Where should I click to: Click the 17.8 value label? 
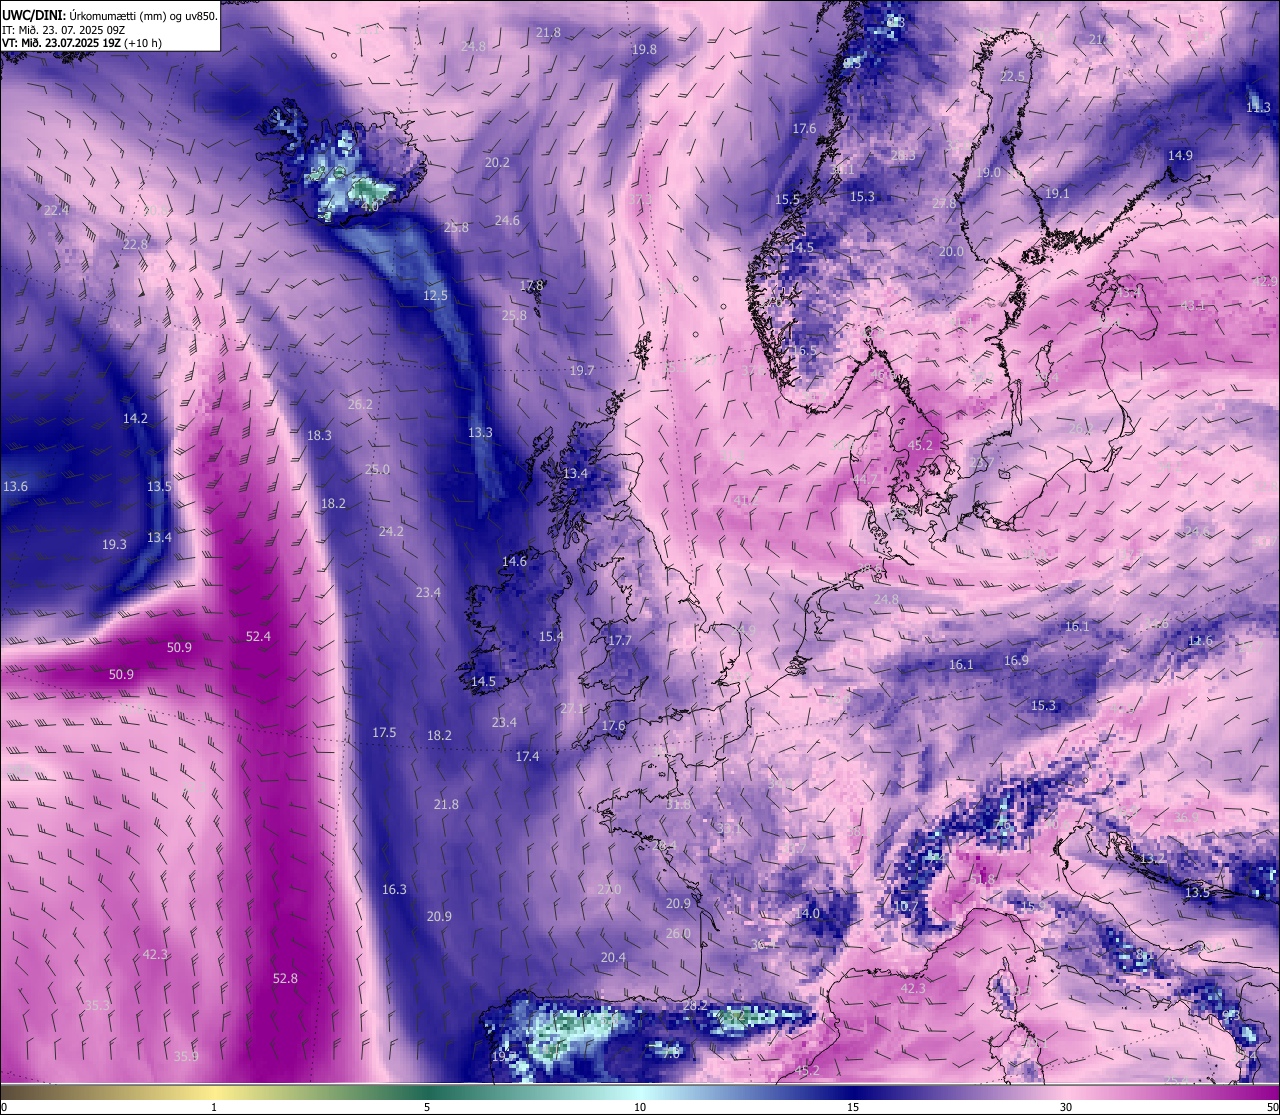[532, 285]
